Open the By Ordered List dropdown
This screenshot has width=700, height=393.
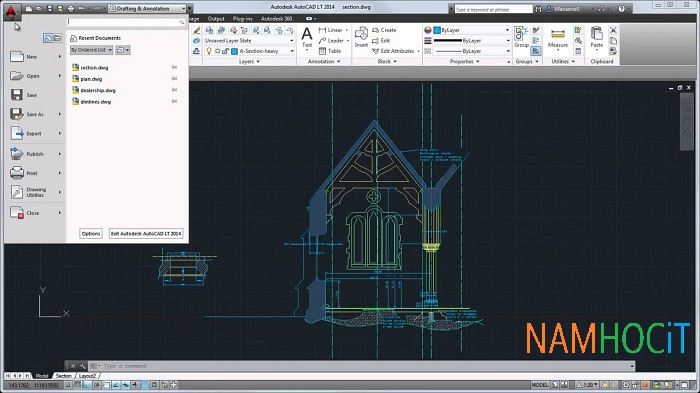tap(91, 50)
